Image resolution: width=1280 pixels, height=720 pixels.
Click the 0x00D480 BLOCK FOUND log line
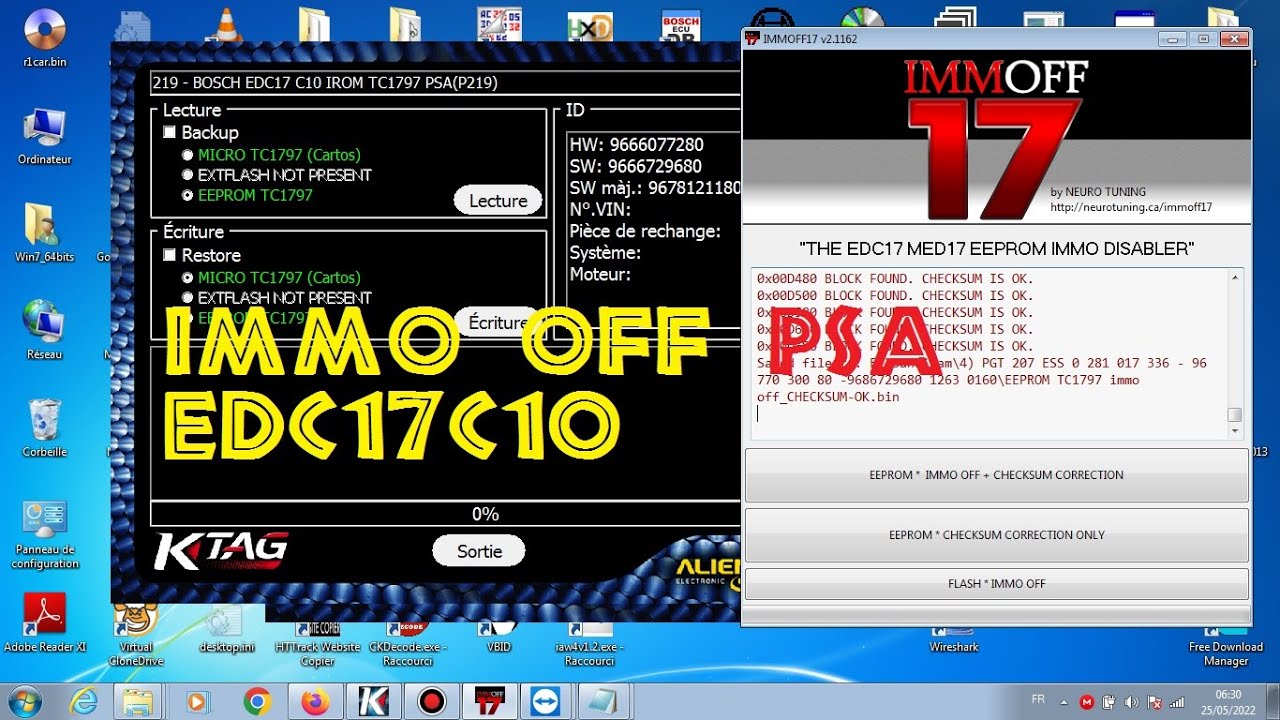[x=895, y=278]
